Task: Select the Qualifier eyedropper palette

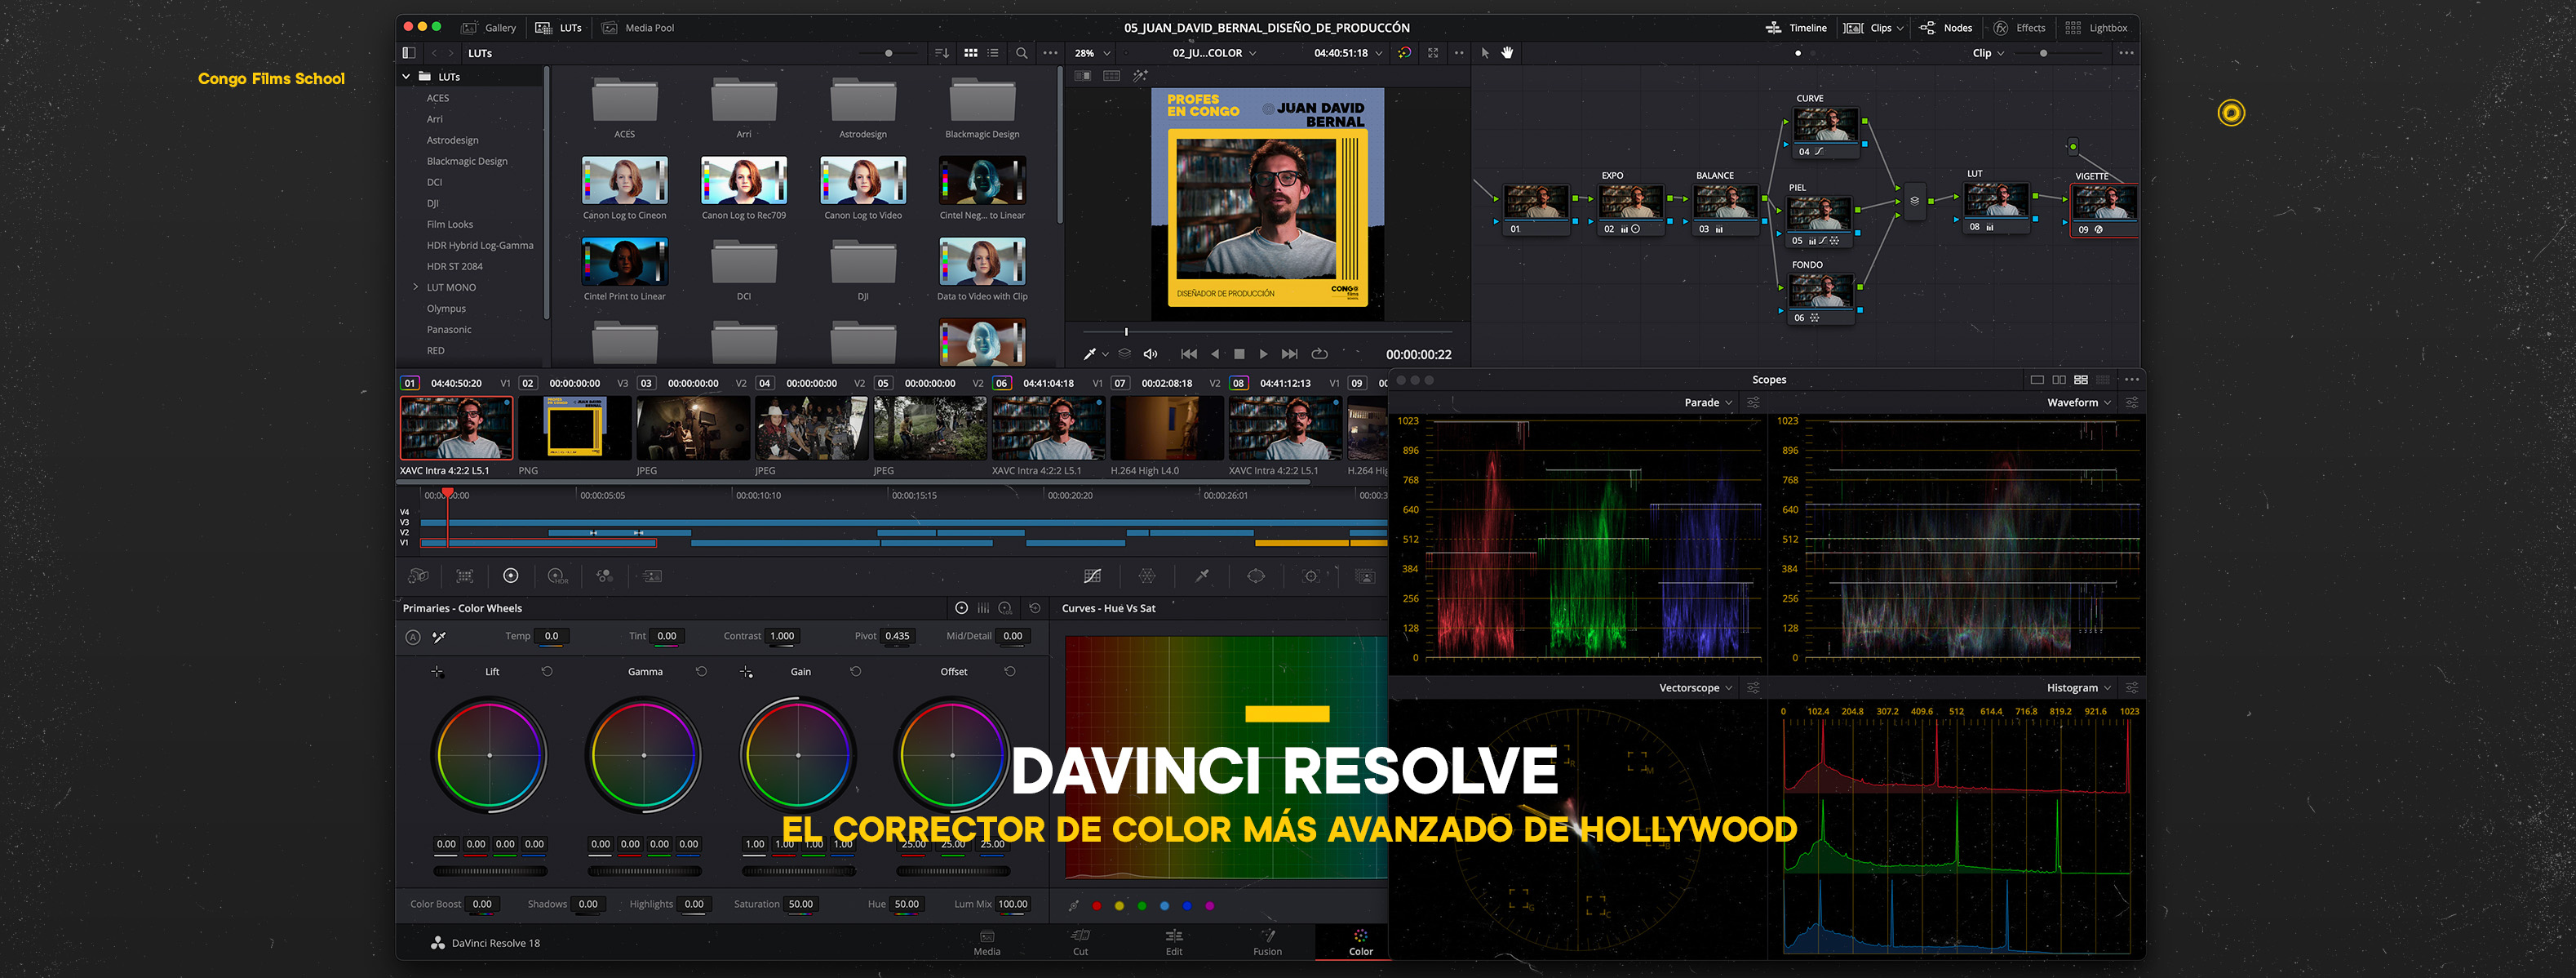Action: pos(1202,575)
